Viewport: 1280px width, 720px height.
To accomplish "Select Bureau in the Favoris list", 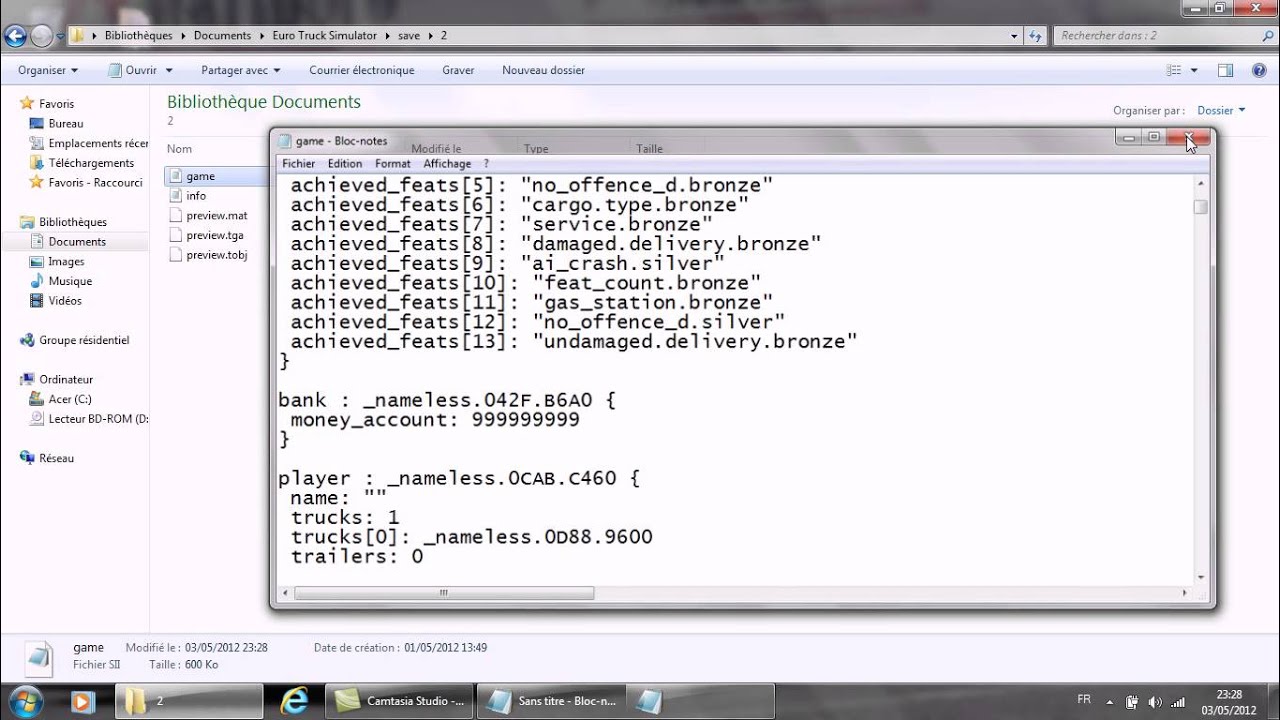I will (66, 123).
